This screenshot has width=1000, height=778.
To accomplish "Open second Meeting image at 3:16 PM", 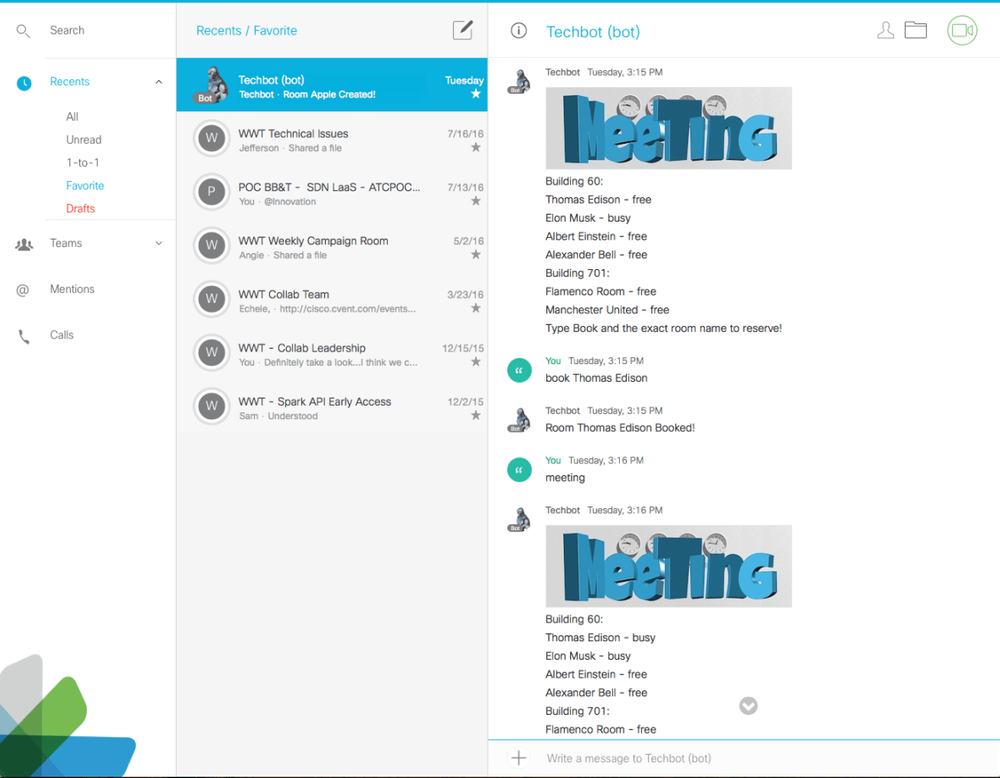I will (668, 566).
